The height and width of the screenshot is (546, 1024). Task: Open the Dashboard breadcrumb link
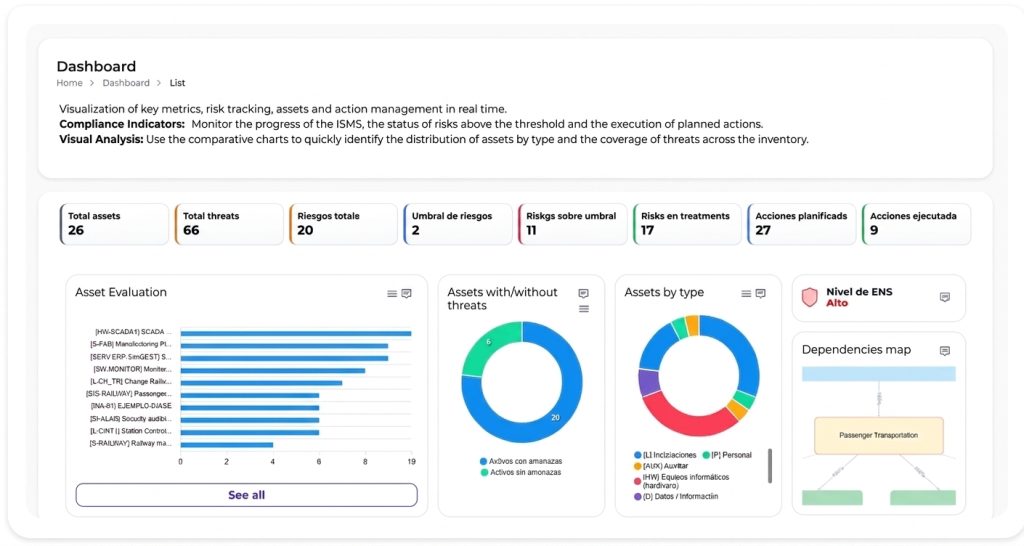tap(126, 83)
